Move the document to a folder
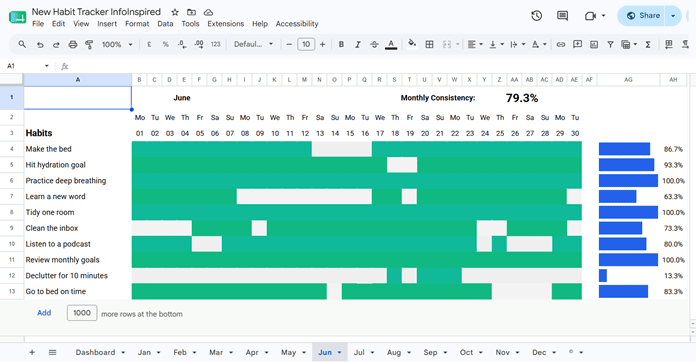This screenshot has height=362, width=696. pyautogui.click(x=191, y=12)
